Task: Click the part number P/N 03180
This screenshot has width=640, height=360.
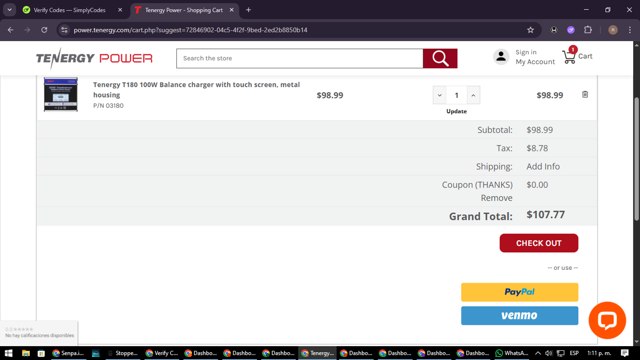Action: pyautogui.click(x=108, y=105)
